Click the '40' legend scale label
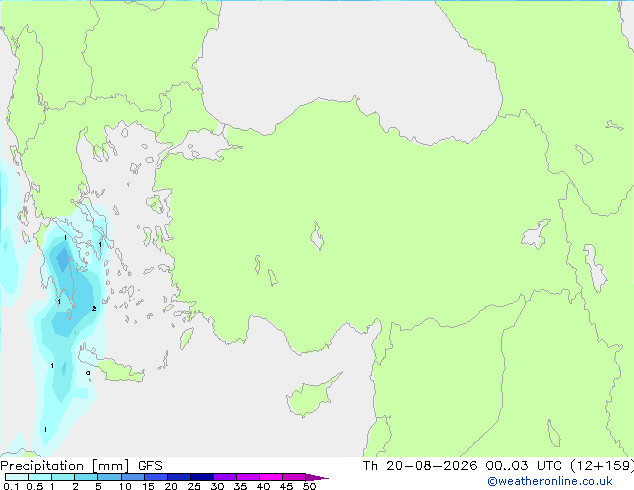Screen dimensions: 634x490 pyautogui.click(x=263, y=486)
